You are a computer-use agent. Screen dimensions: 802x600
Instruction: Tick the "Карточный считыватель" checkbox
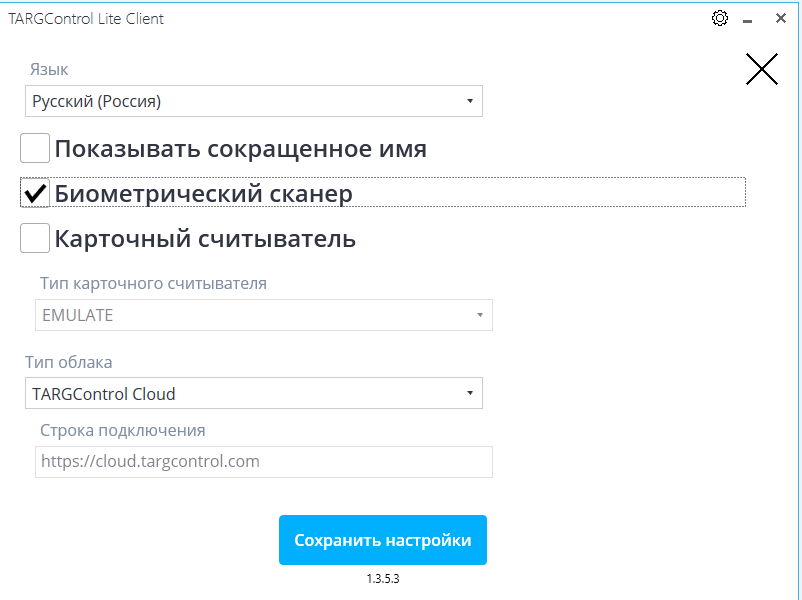click(x=35, y=238)
